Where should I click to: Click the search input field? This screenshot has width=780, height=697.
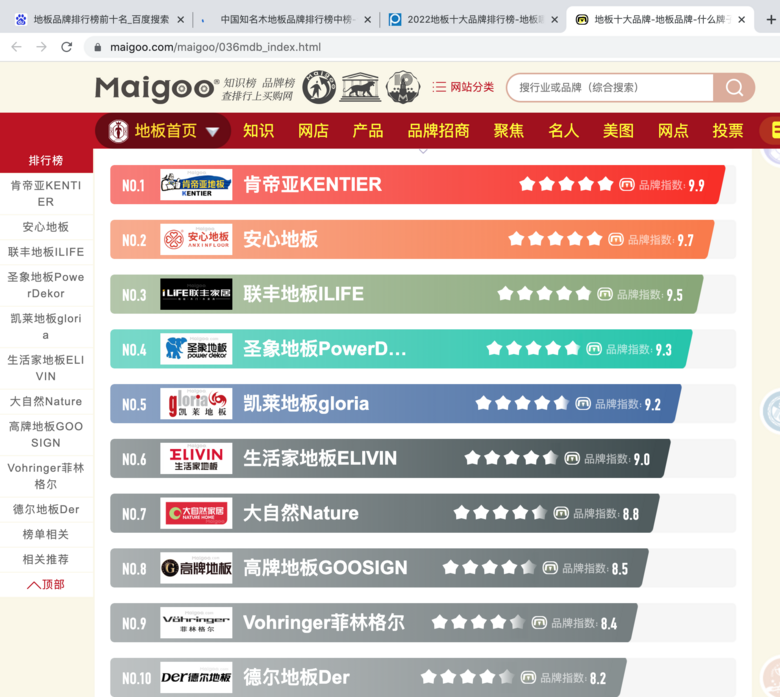point(610,88)
